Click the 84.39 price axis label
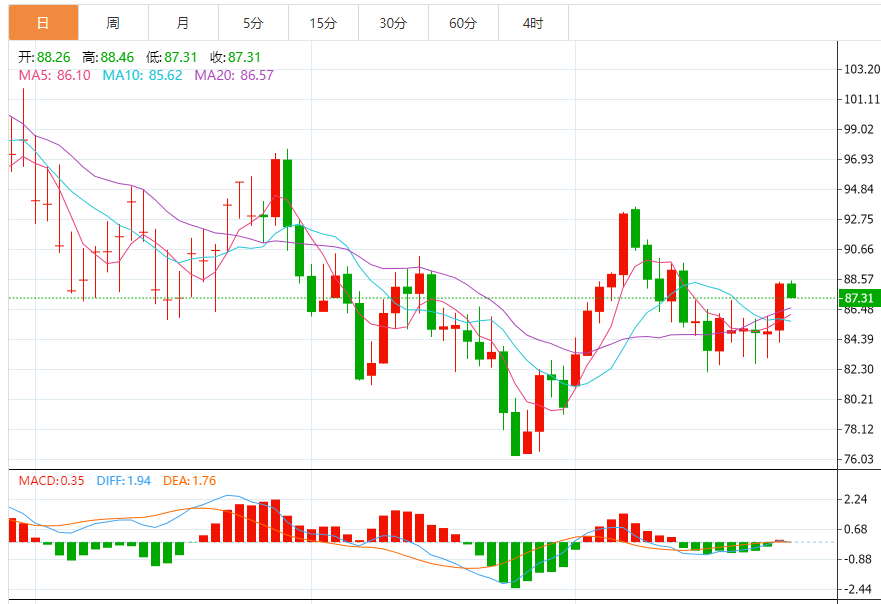881x604 pixels. [x=859, y=339]
